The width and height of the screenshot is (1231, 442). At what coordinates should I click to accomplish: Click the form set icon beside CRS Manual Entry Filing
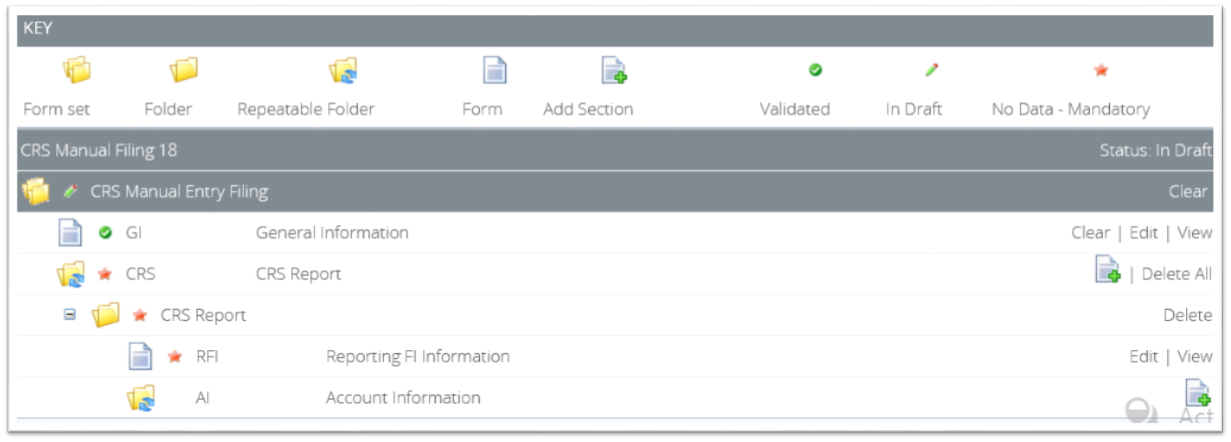coord(35,191)
